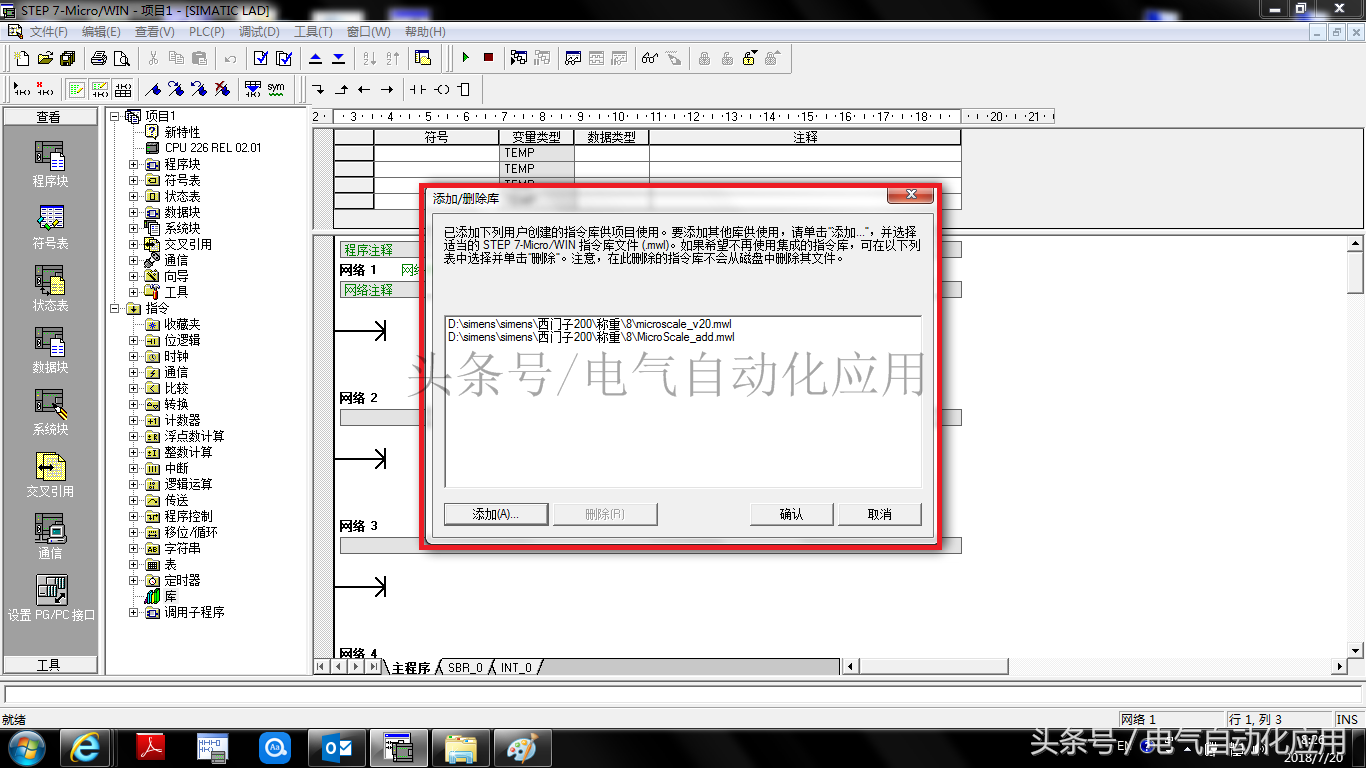
Task: Put the PLC in STOP mode
Action: tap(488, 58)
